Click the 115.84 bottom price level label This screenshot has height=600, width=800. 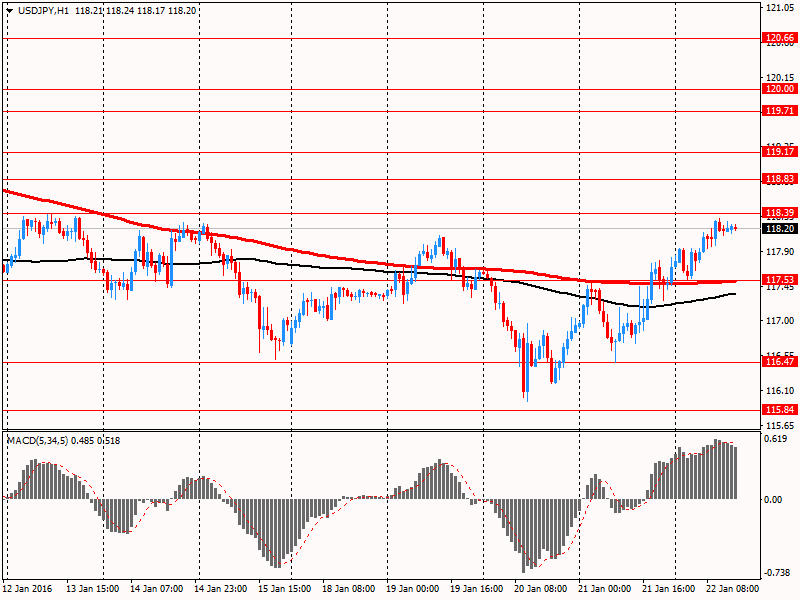[x=779, y=410]
